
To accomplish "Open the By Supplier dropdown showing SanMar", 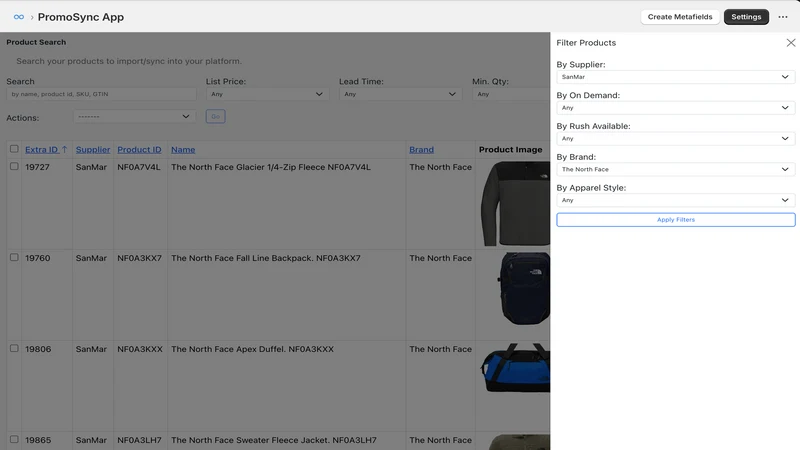I will [x=676, y=77].
